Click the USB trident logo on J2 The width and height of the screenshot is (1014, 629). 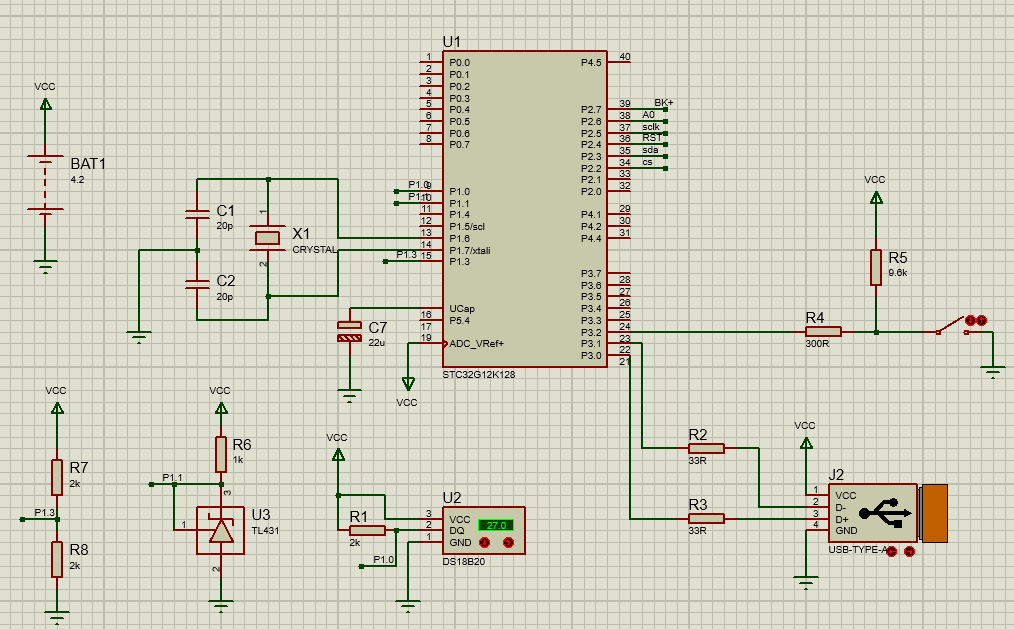(x=885, y=511)
